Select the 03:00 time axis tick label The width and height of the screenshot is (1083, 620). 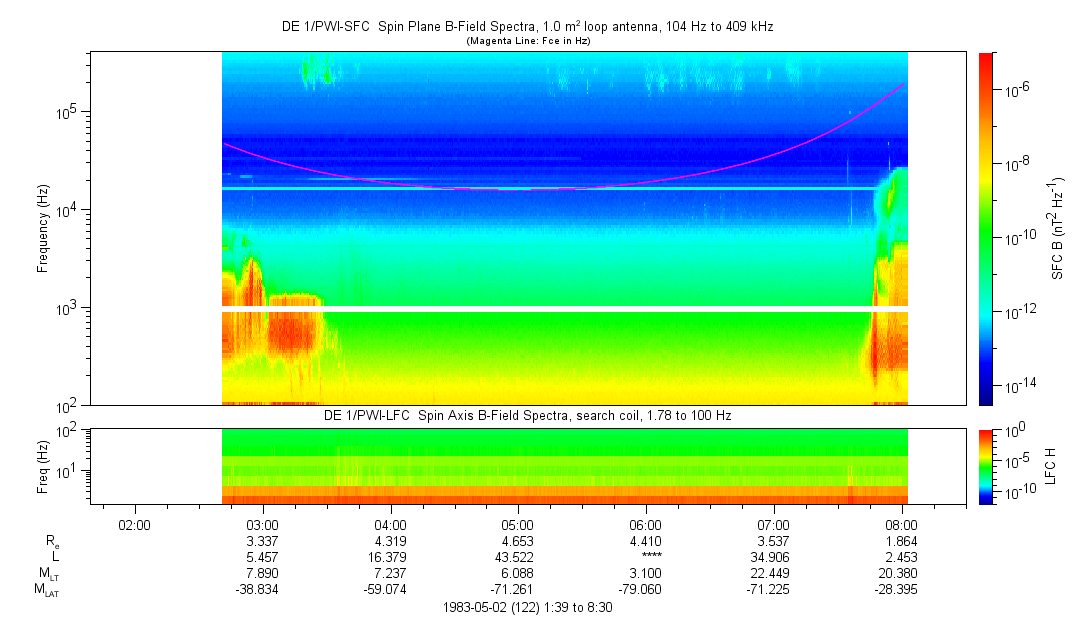coord(262,524)
